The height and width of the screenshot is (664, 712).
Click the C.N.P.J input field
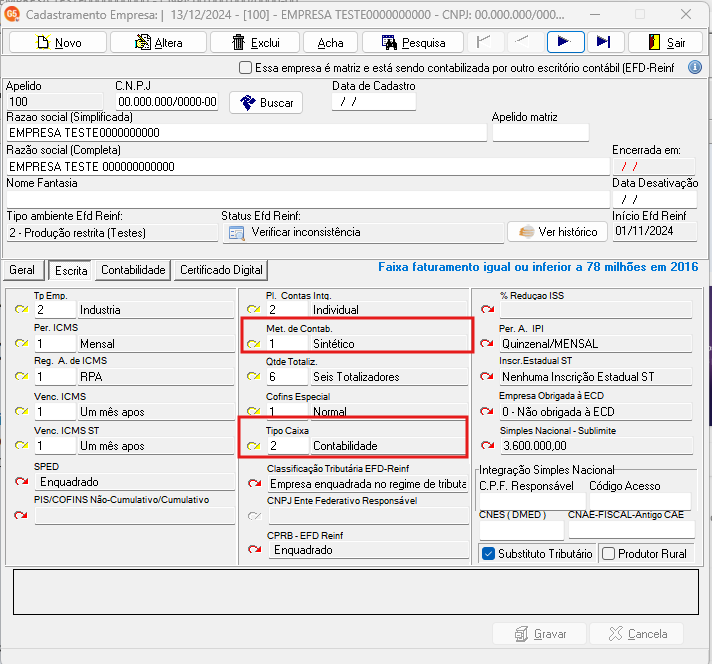pos(167,102)
